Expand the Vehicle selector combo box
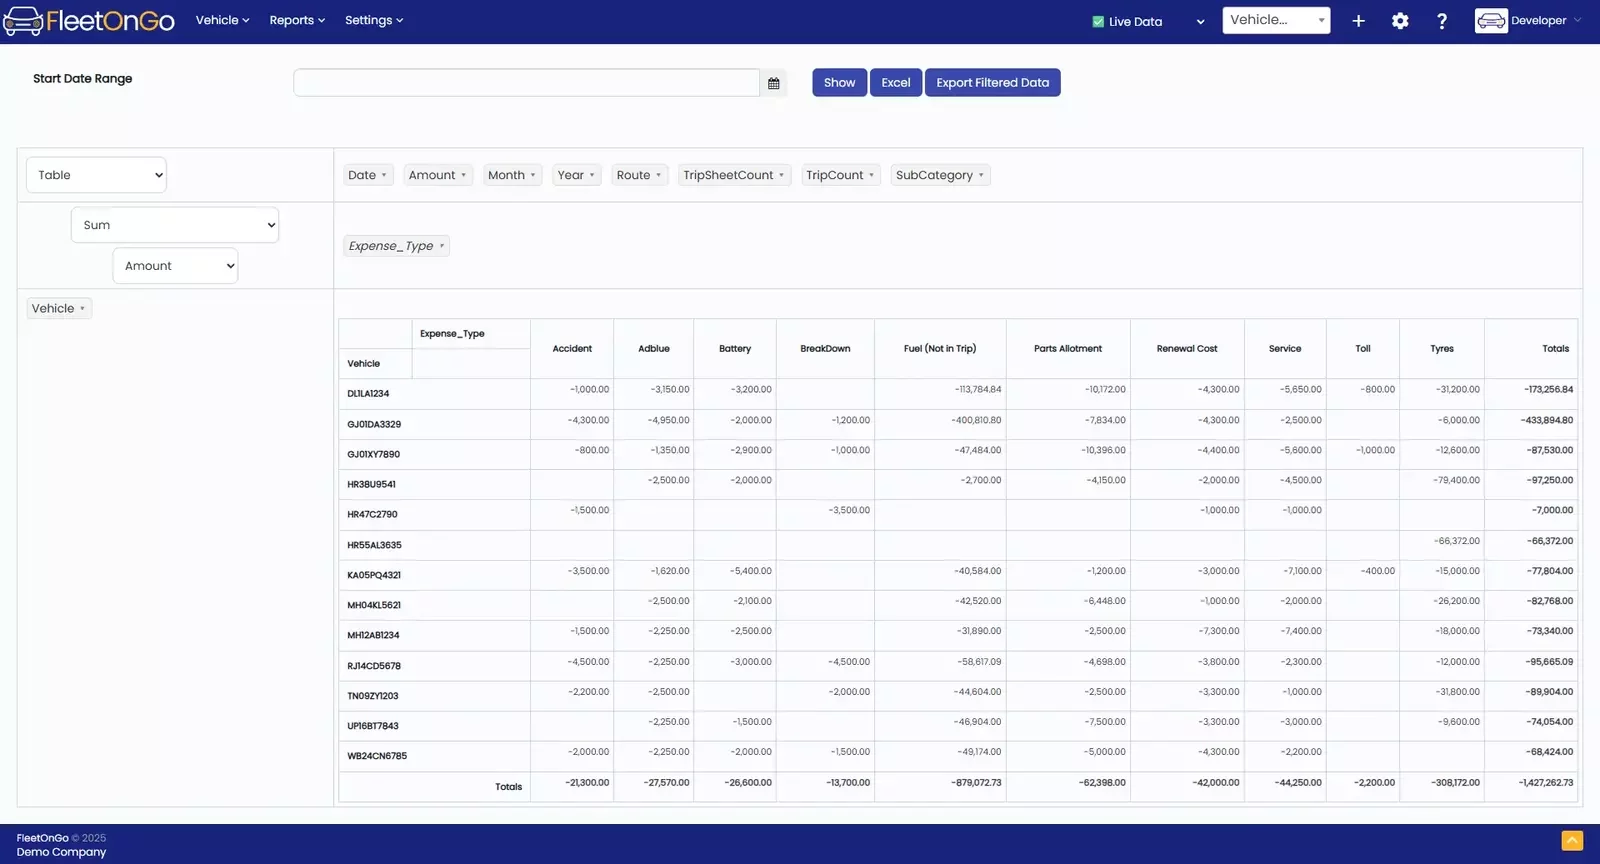Viewport: 1600px width, 864px height. [x=1276, y=20]
